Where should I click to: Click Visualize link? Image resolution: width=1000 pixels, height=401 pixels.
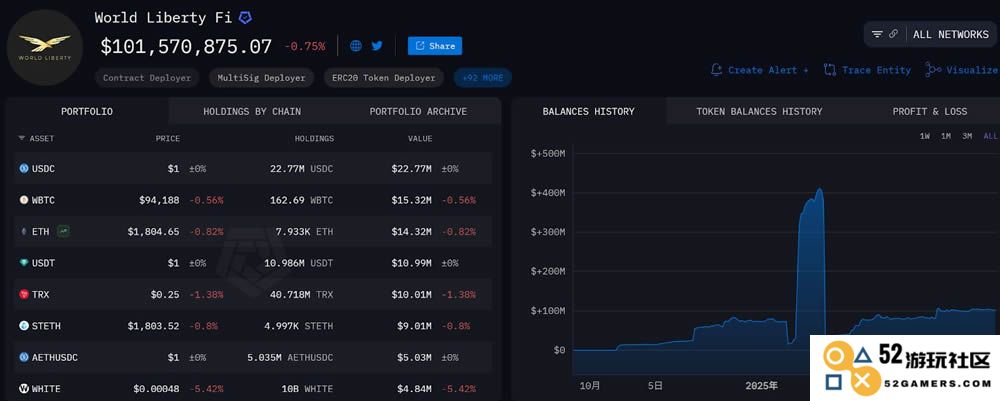972,70
